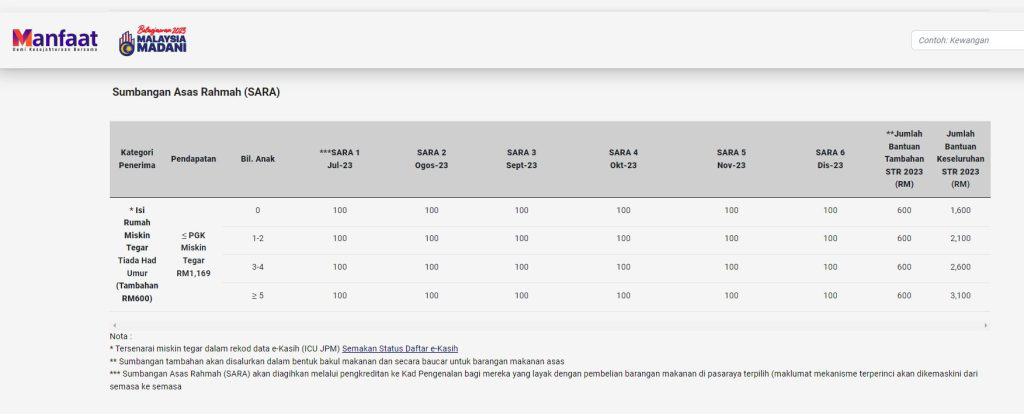Screen dimensions: 1024x418
Task: Click the SARA 6 '100' in the 3-4 row
Action: tap(830, 266)
